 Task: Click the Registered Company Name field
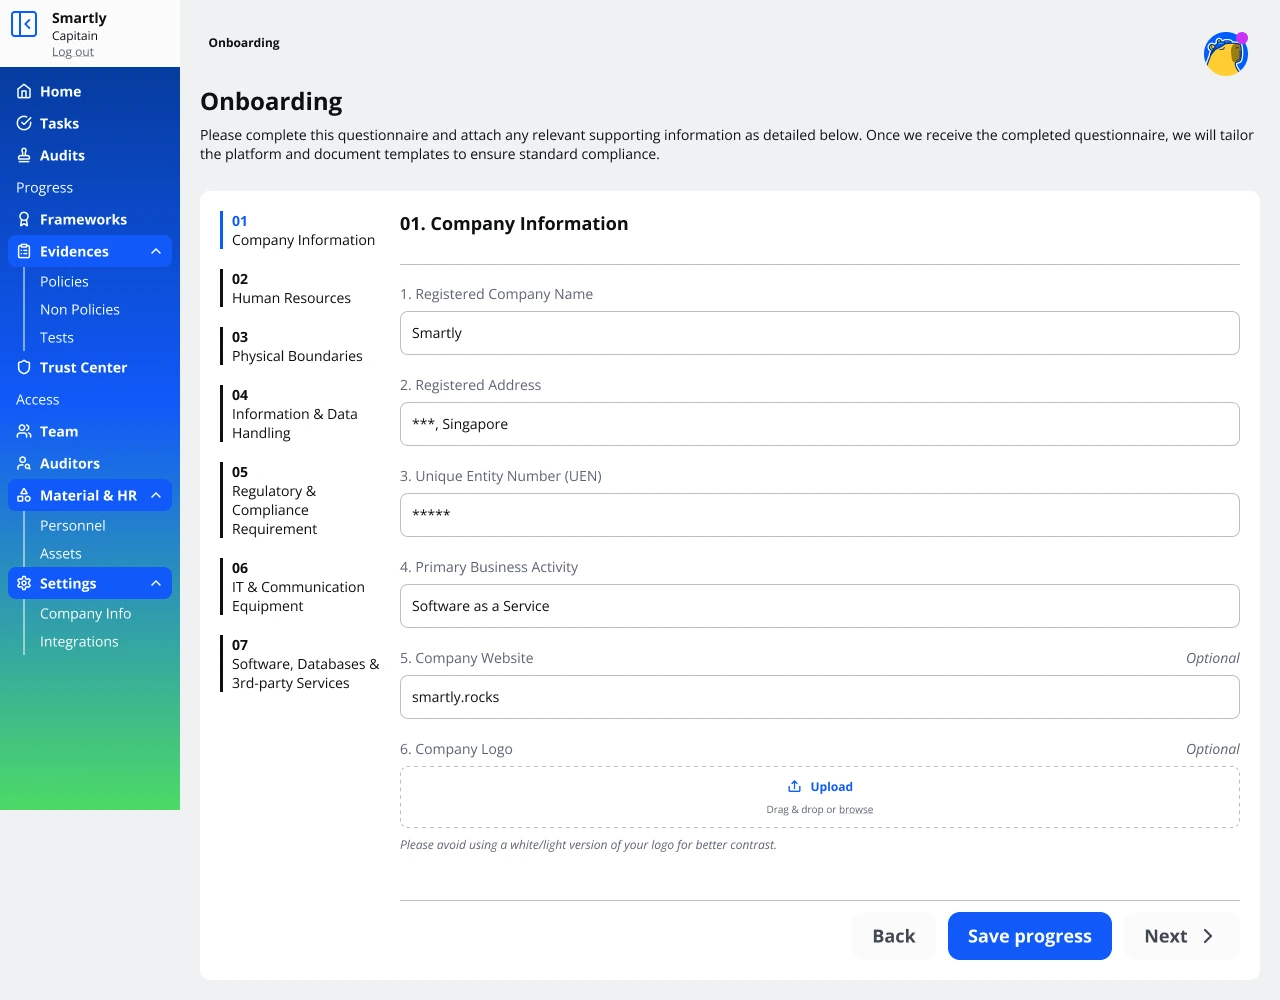819,333
